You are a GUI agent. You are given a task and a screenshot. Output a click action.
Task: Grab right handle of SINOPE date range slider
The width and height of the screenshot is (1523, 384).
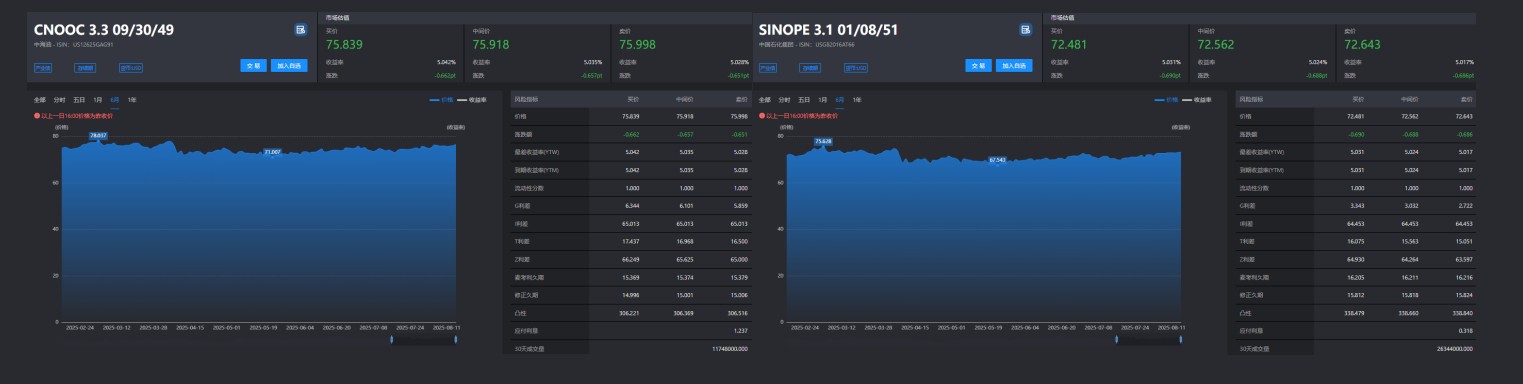tap(1181, 340)
